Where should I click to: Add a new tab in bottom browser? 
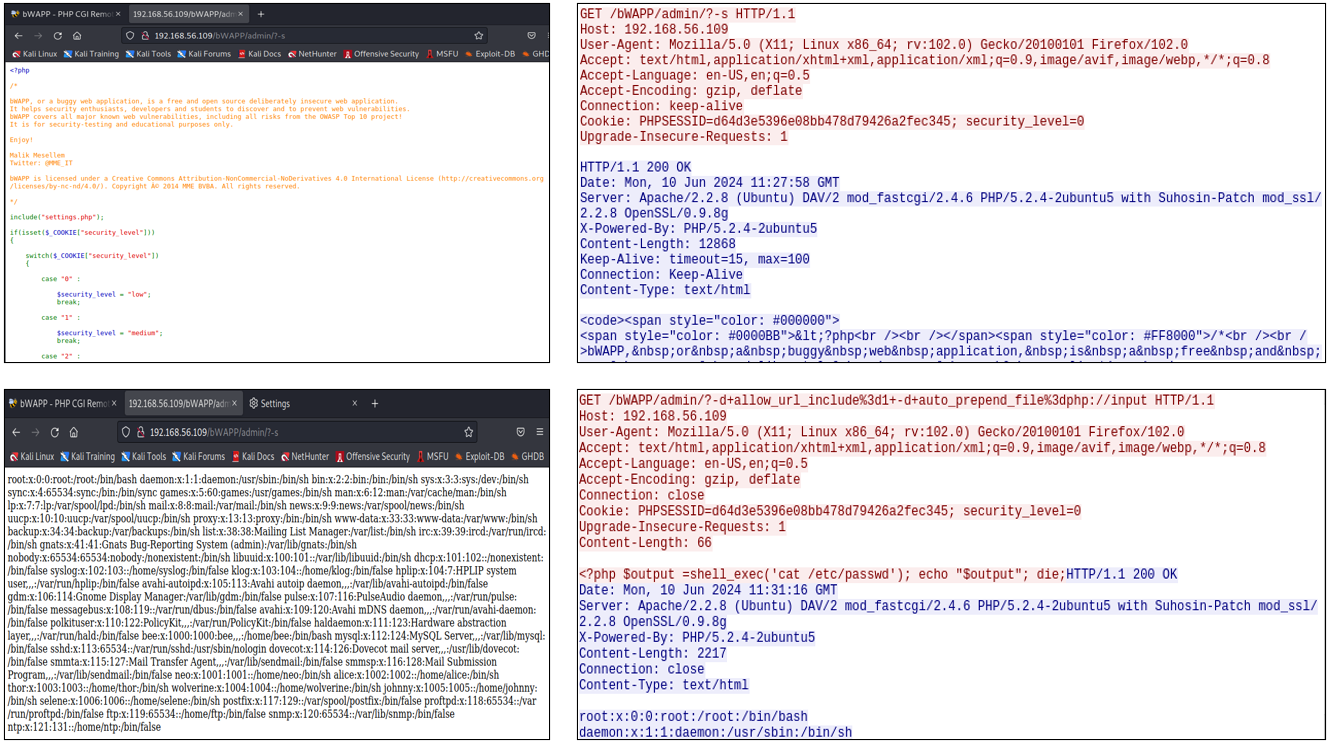(375, 404)
